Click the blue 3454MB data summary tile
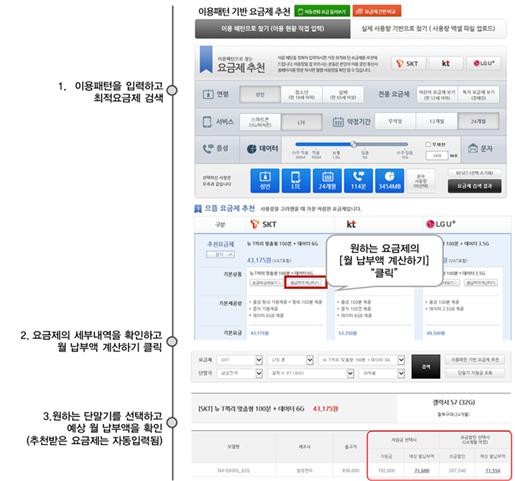The image size is (515, 481). 389,181
